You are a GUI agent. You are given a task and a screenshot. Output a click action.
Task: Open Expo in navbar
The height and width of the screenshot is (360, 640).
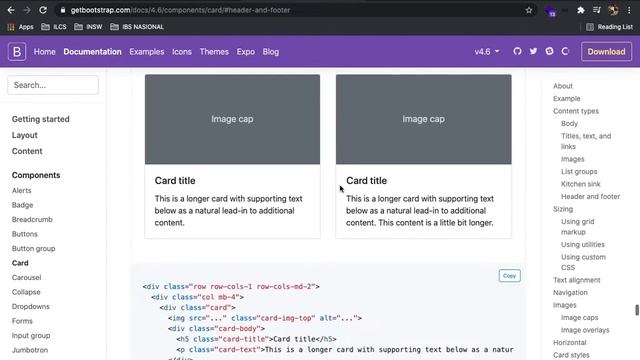[246, 52]
